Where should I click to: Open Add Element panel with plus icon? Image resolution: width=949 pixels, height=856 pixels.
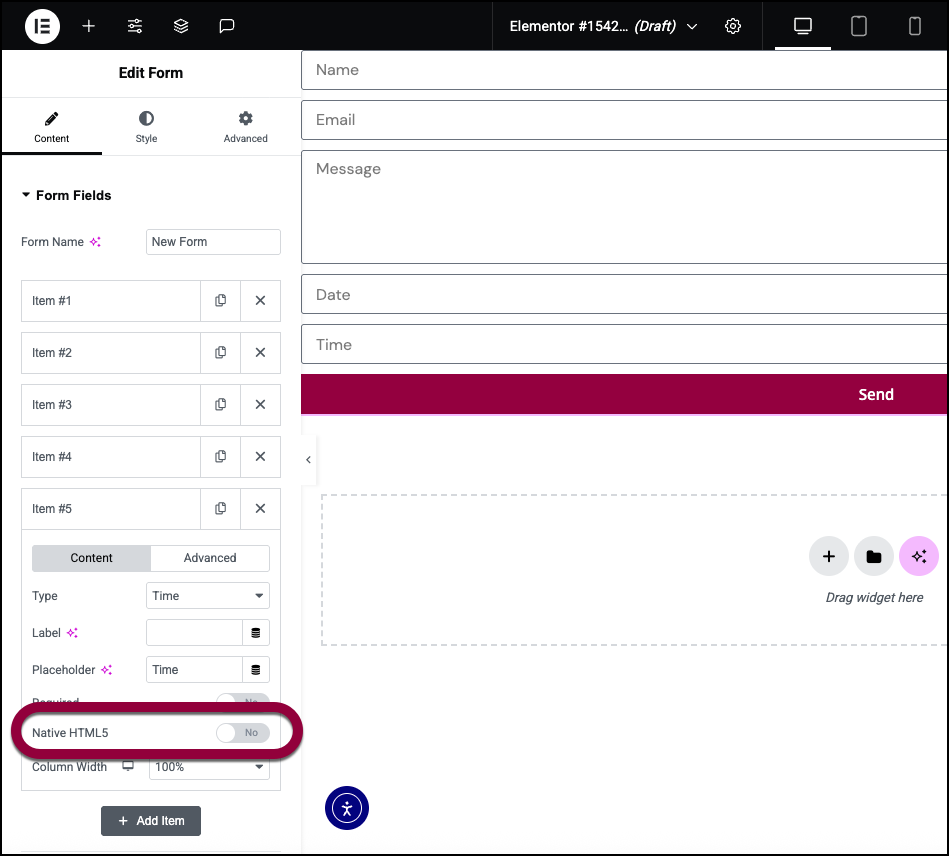89,26
